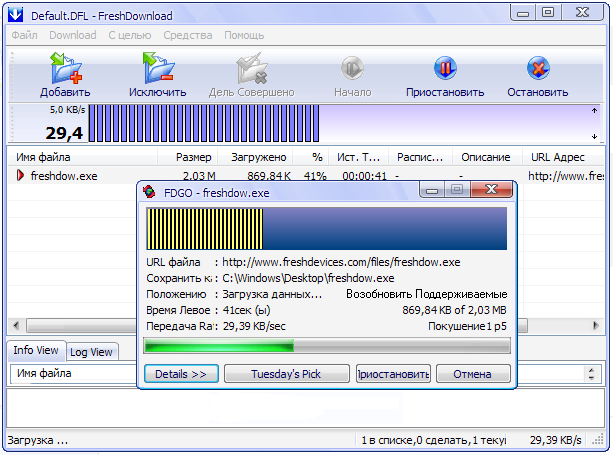Click the Tuesday's Pick button
Viewport: 613px width, 455px height.
[286, 374]
